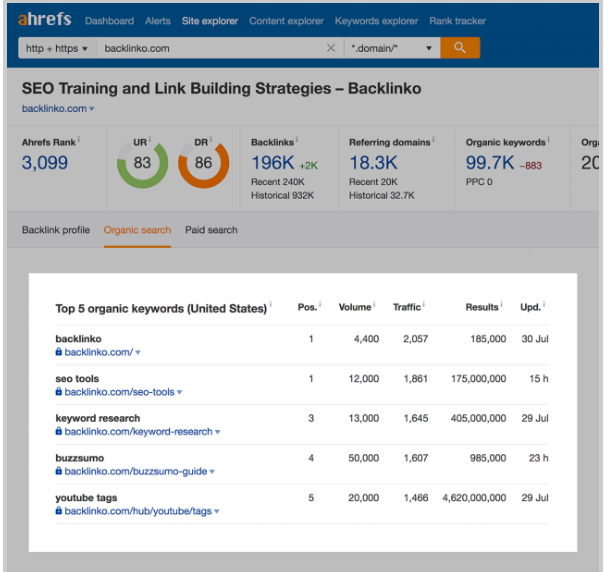Click info icon next to Pos. column
Screen dimensions: 605x572
pyautogui.click(x=320, y=304)
